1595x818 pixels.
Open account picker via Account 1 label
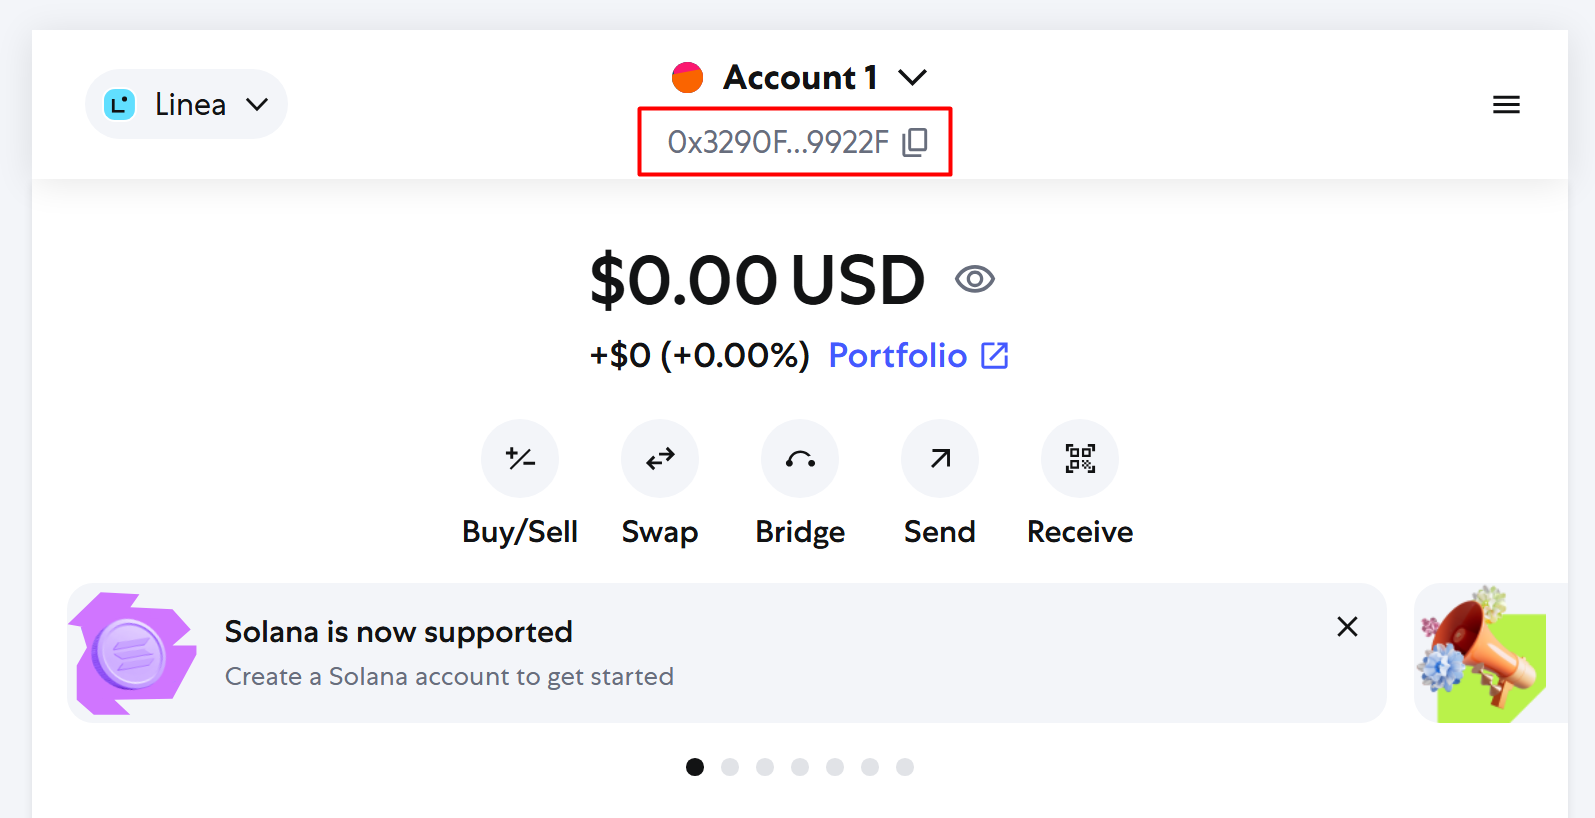coord(800,77)
